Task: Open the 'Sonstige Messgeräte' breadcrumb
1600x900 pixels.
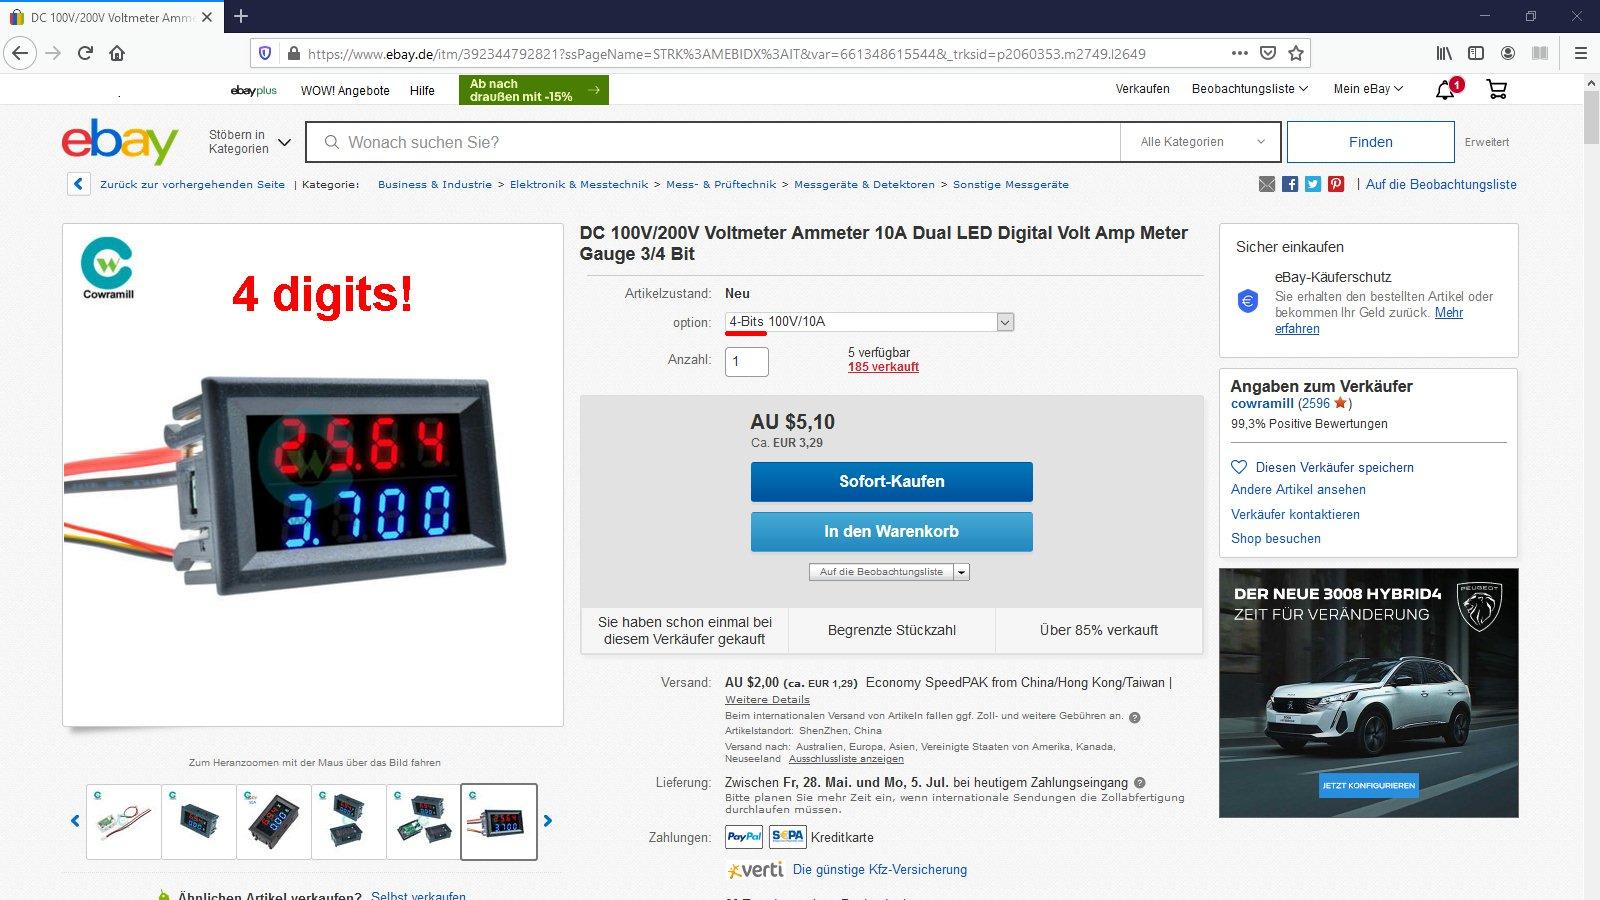Action: pyautogui.click(x=1010, y=184)
